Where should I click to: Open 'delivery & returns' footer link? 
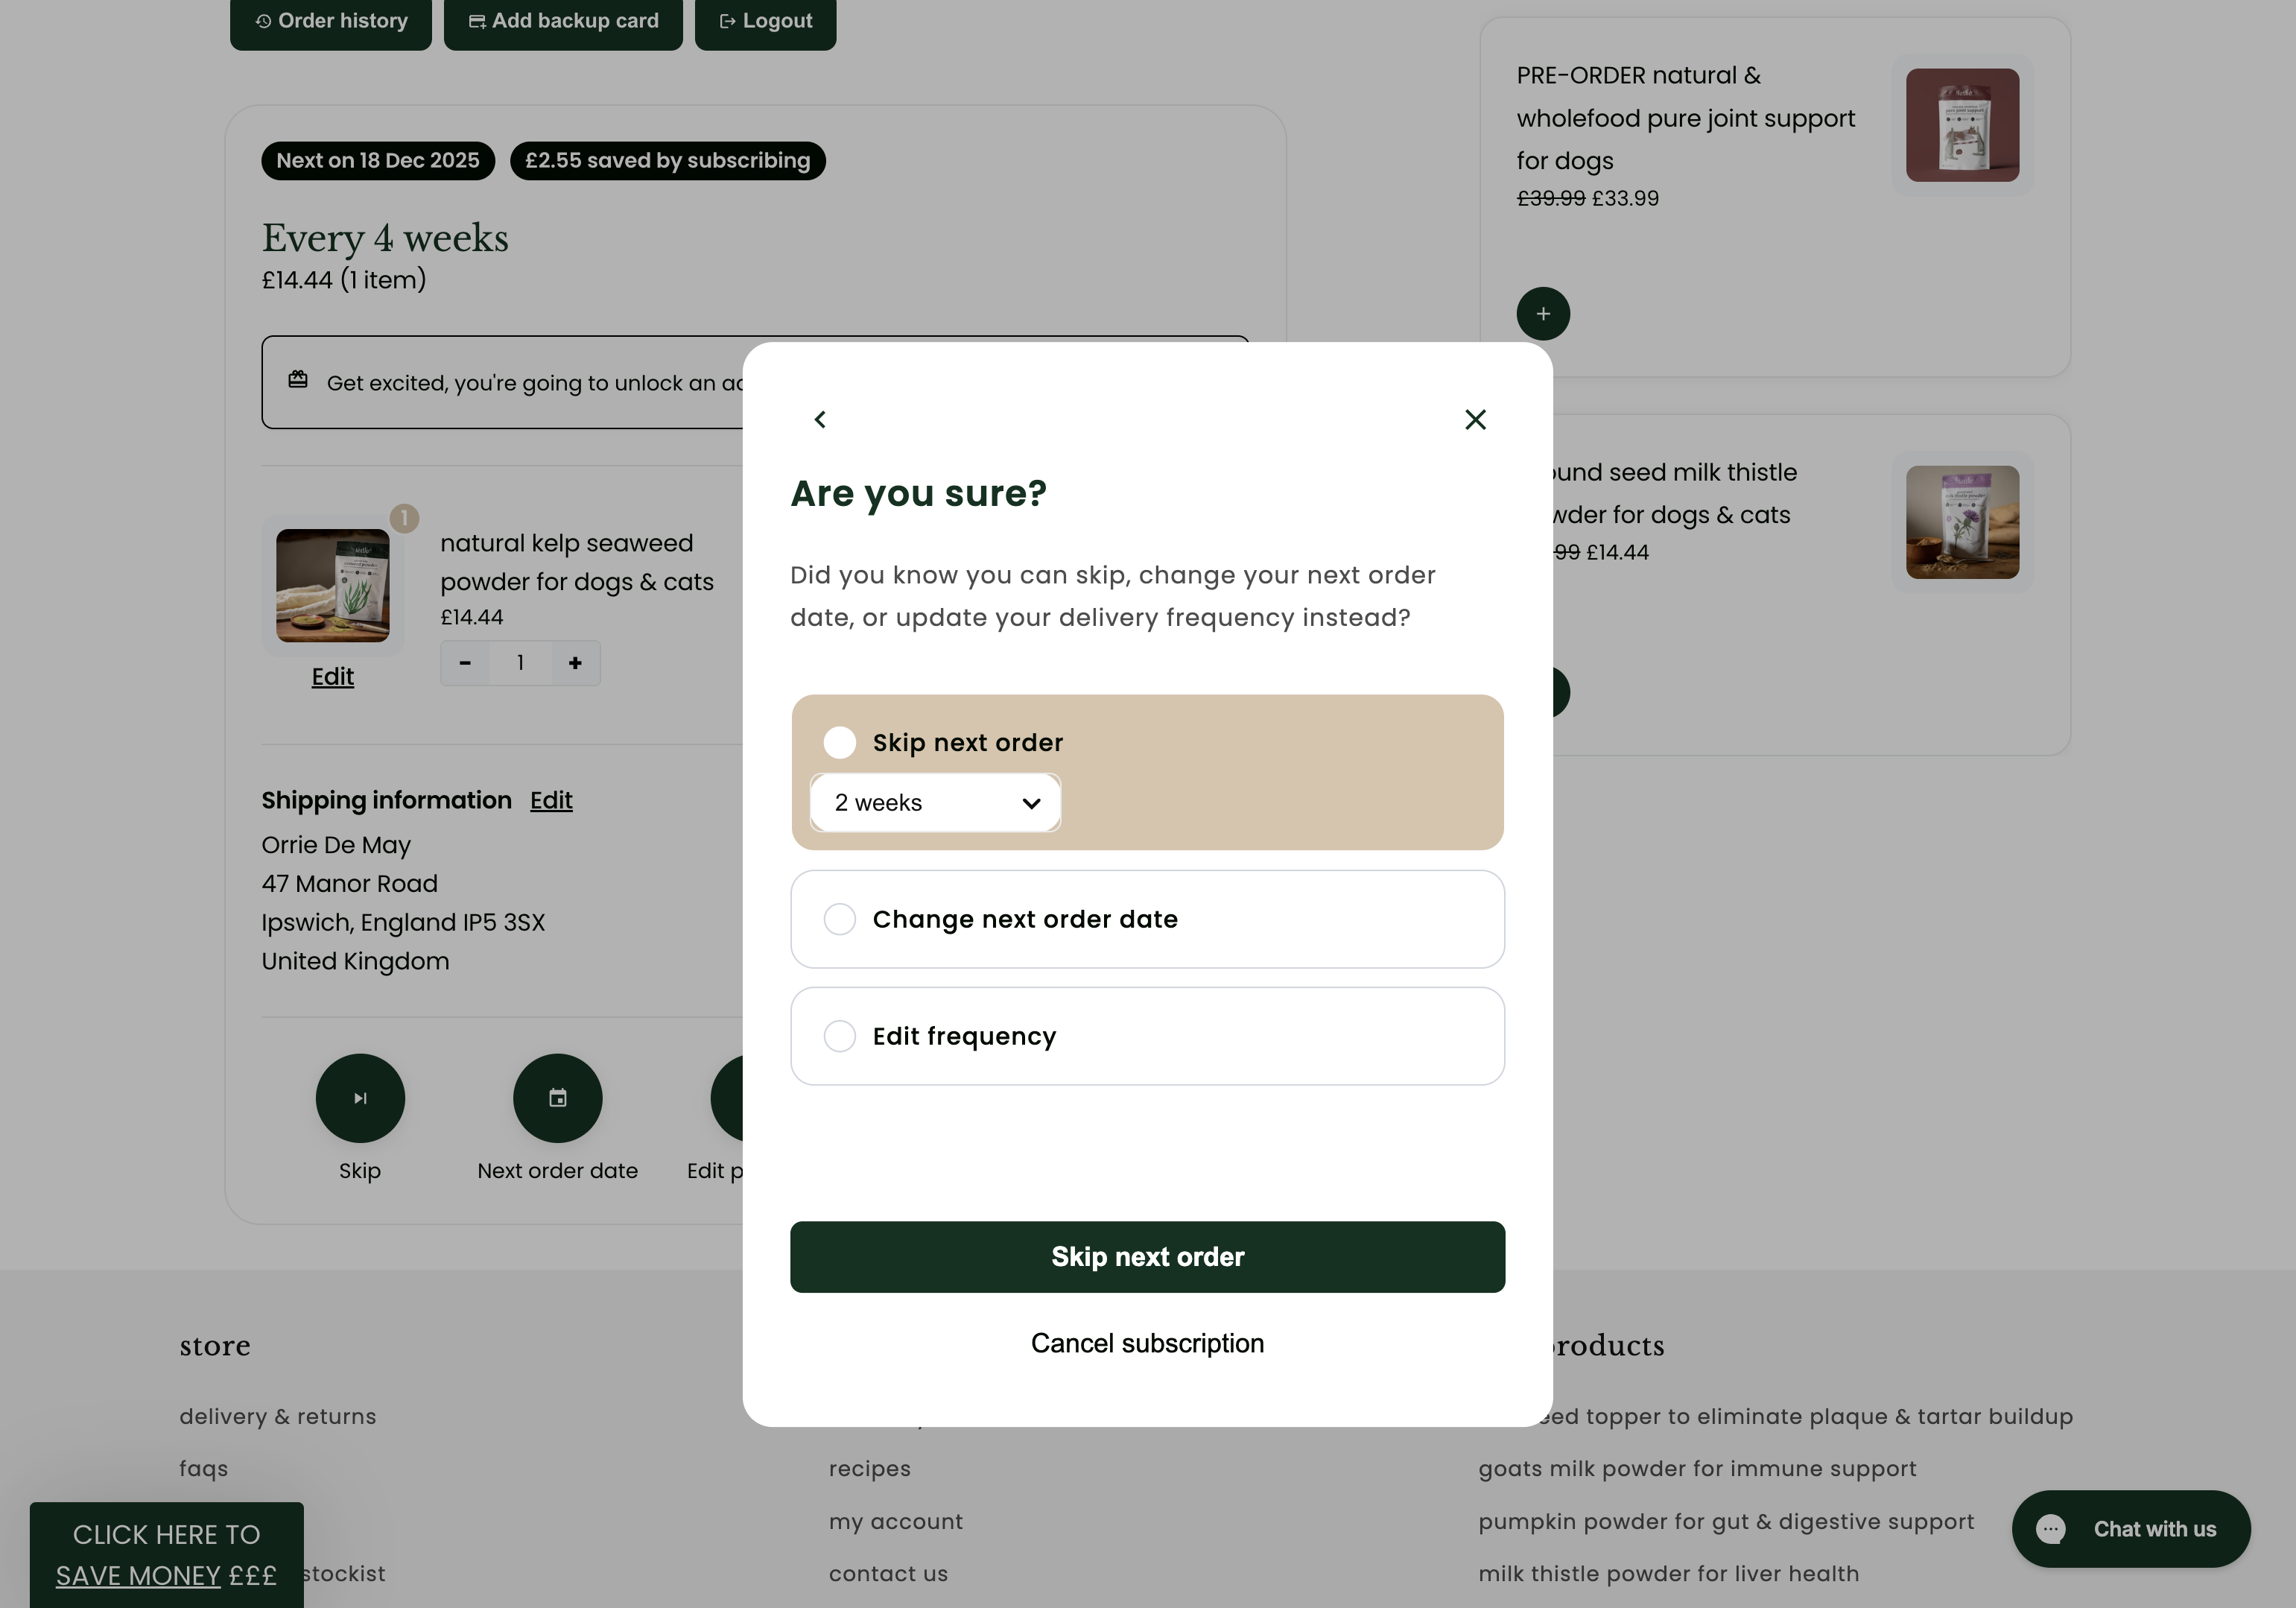[278, 1416]
